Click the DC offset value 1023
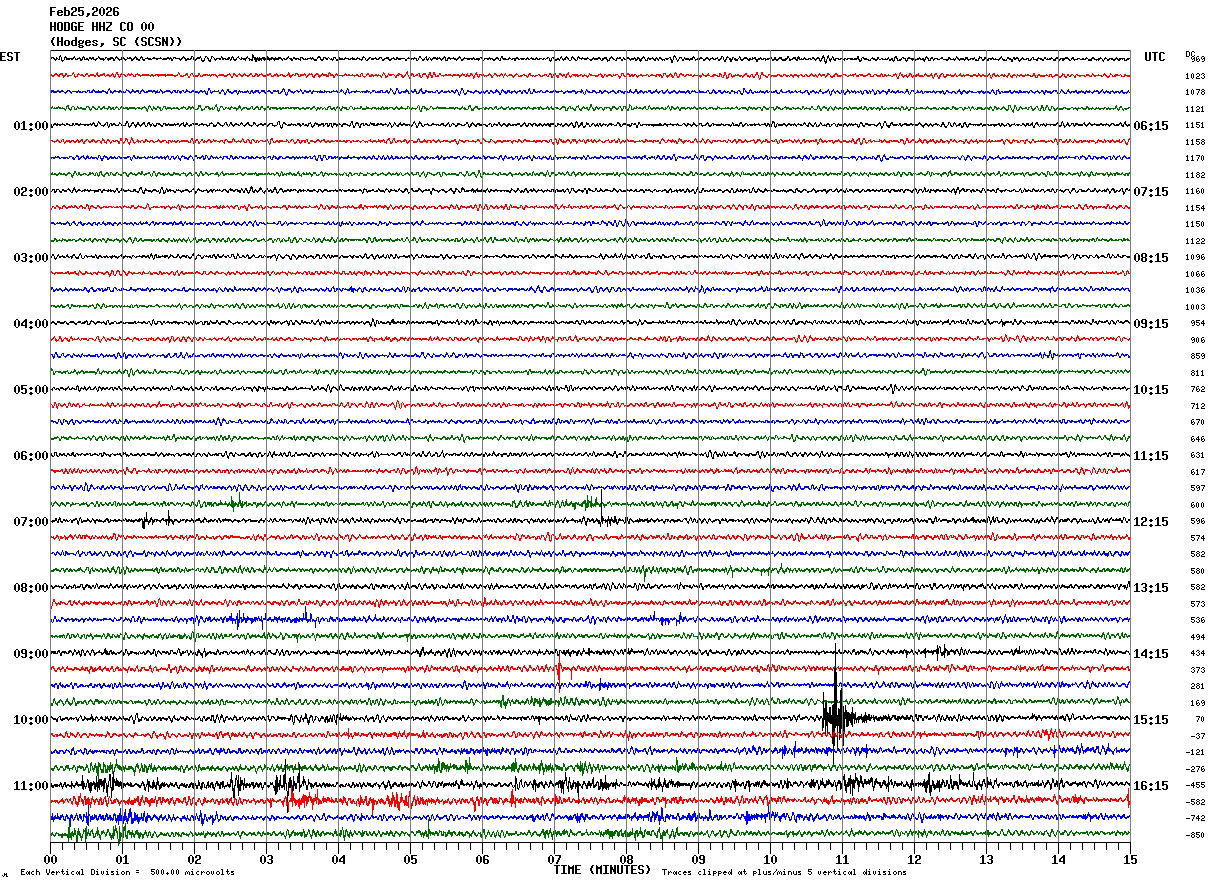Viewport: 1210px width, 886px height. [x=1195, y=76]
